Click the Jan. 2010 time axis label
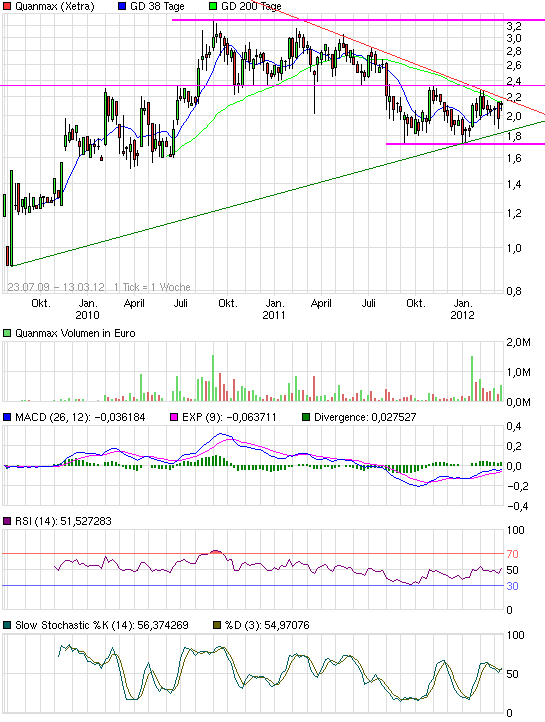 [87, 309]
